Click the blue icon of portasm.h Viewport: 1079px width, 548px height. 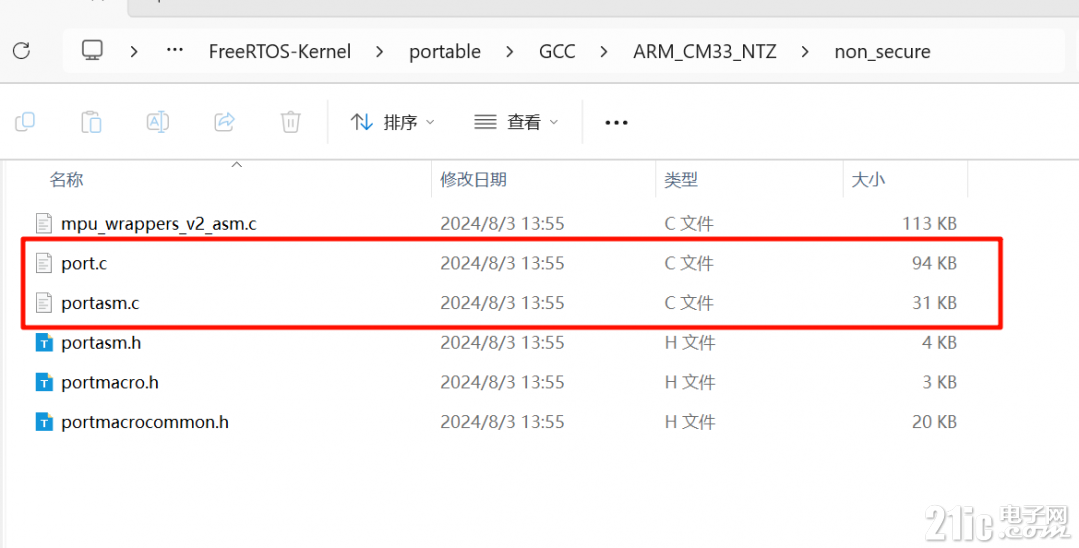coord(44,342)
